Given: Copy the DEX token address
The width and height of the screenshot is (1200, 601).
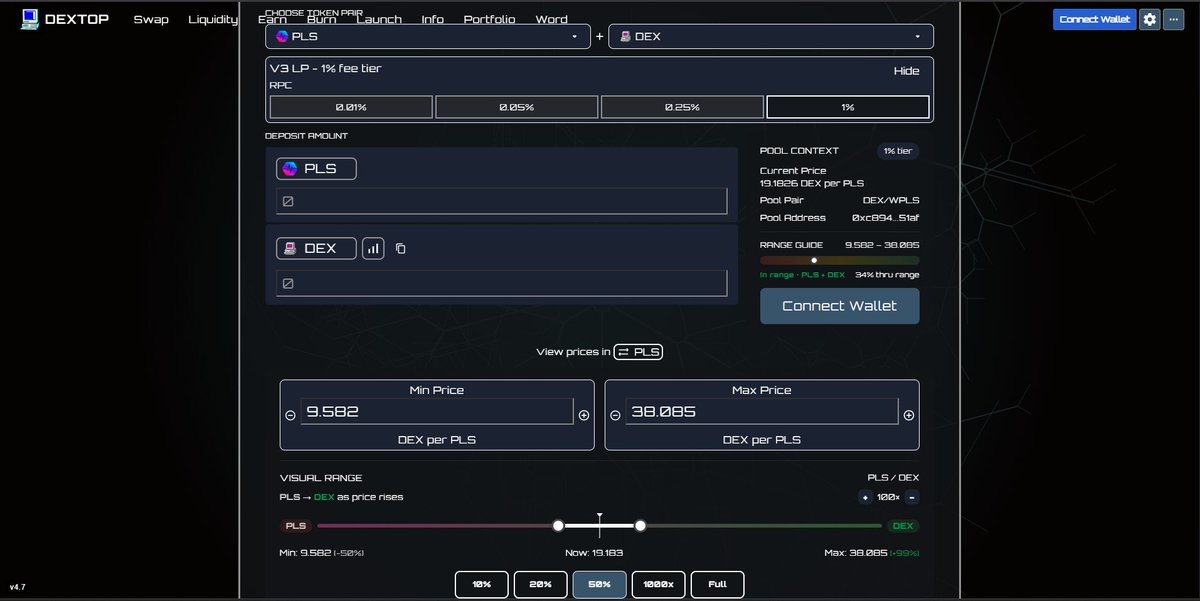Looking at the screenshot, I should (400, 248).
